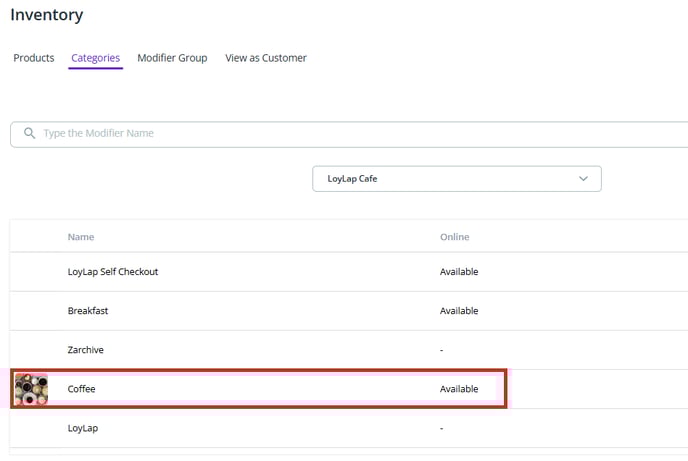Click the Coffee category name
The width and height of the screenshot is (688, 461).
pos(82,389)
